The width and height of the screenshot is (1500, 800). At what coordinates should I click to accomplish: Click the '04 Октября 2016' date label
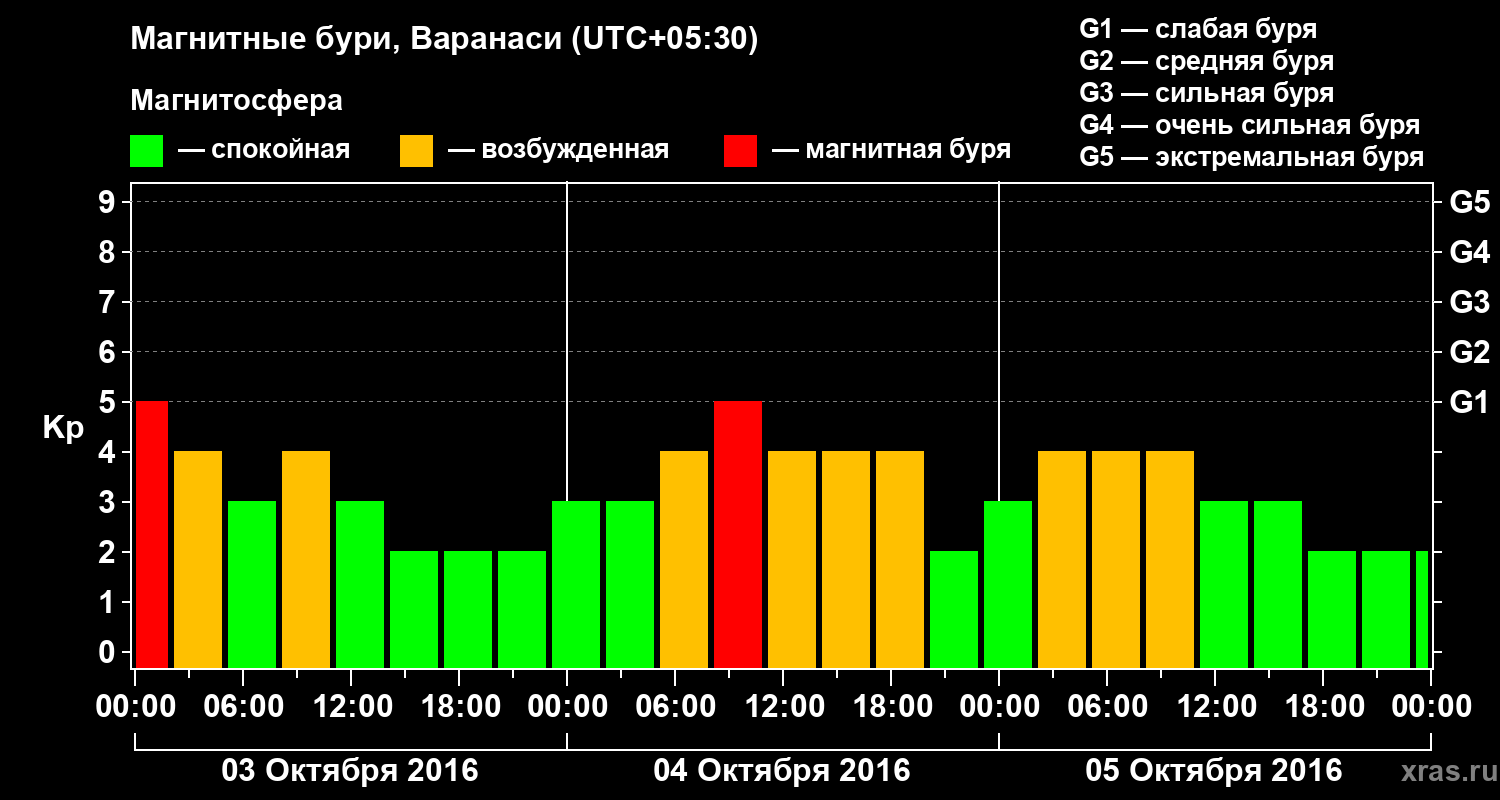pos(782,771)
